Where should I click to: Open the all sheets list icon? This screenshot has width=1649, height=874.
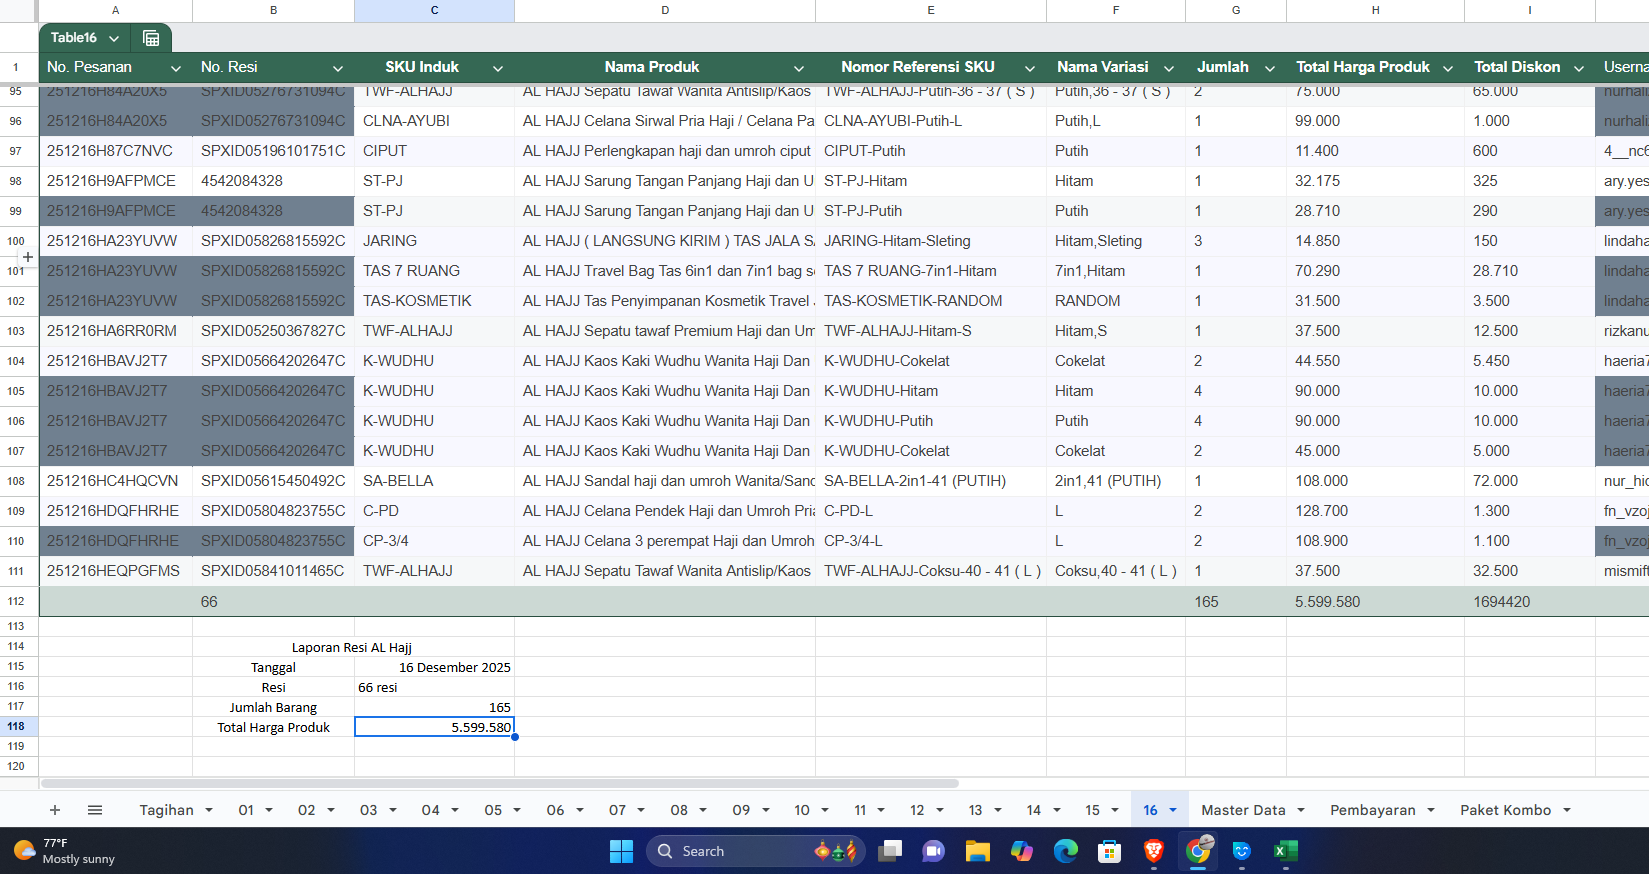tap(95, 810)
